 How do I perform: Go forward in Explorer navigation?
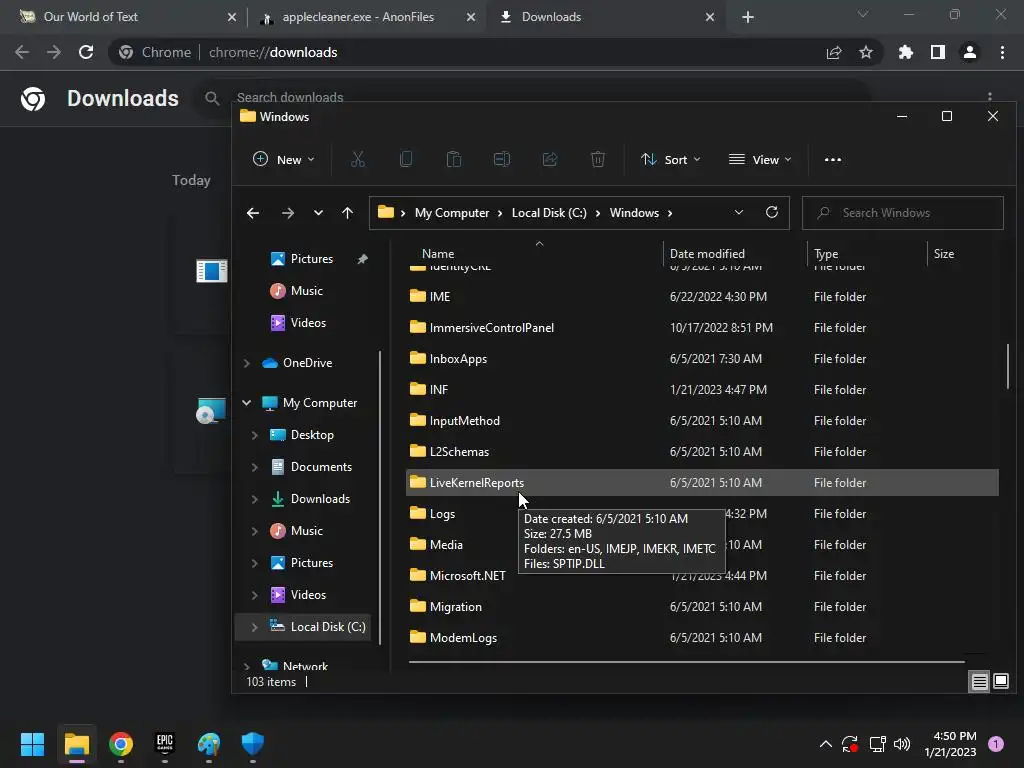click(x=287, y=213)
